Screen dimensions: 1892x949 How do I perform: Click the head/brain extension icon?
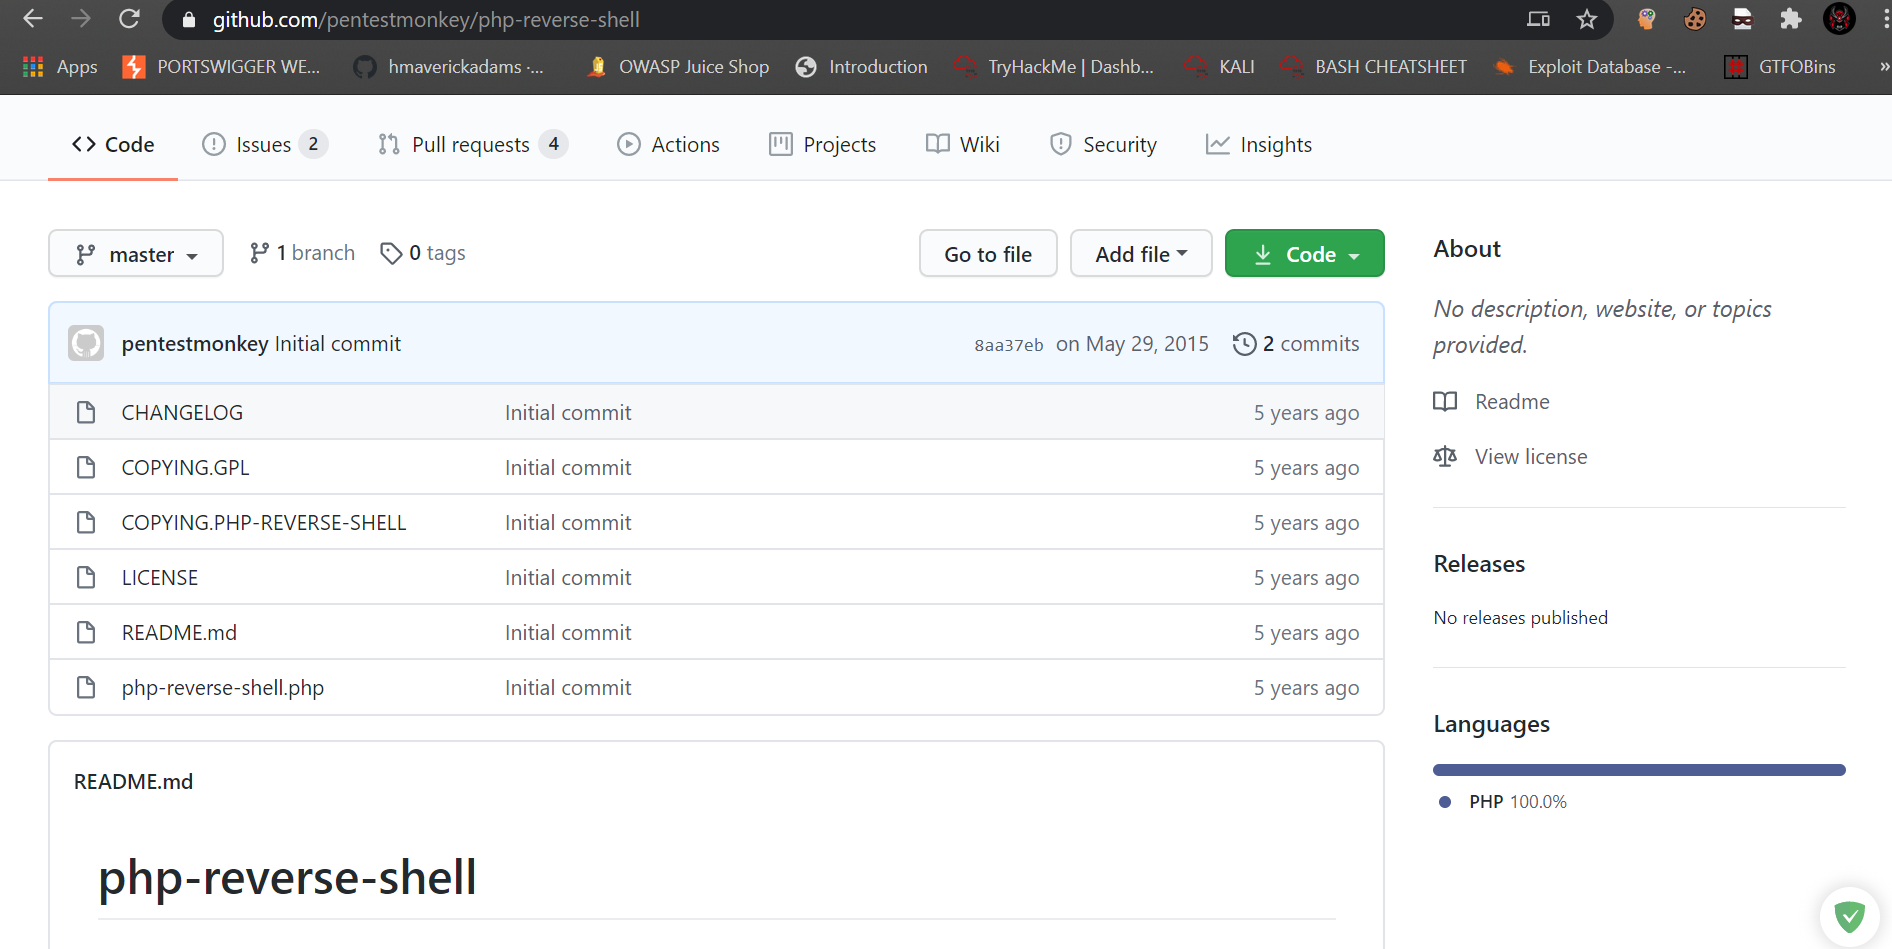pyautogui.click(x=1647, y=19)
